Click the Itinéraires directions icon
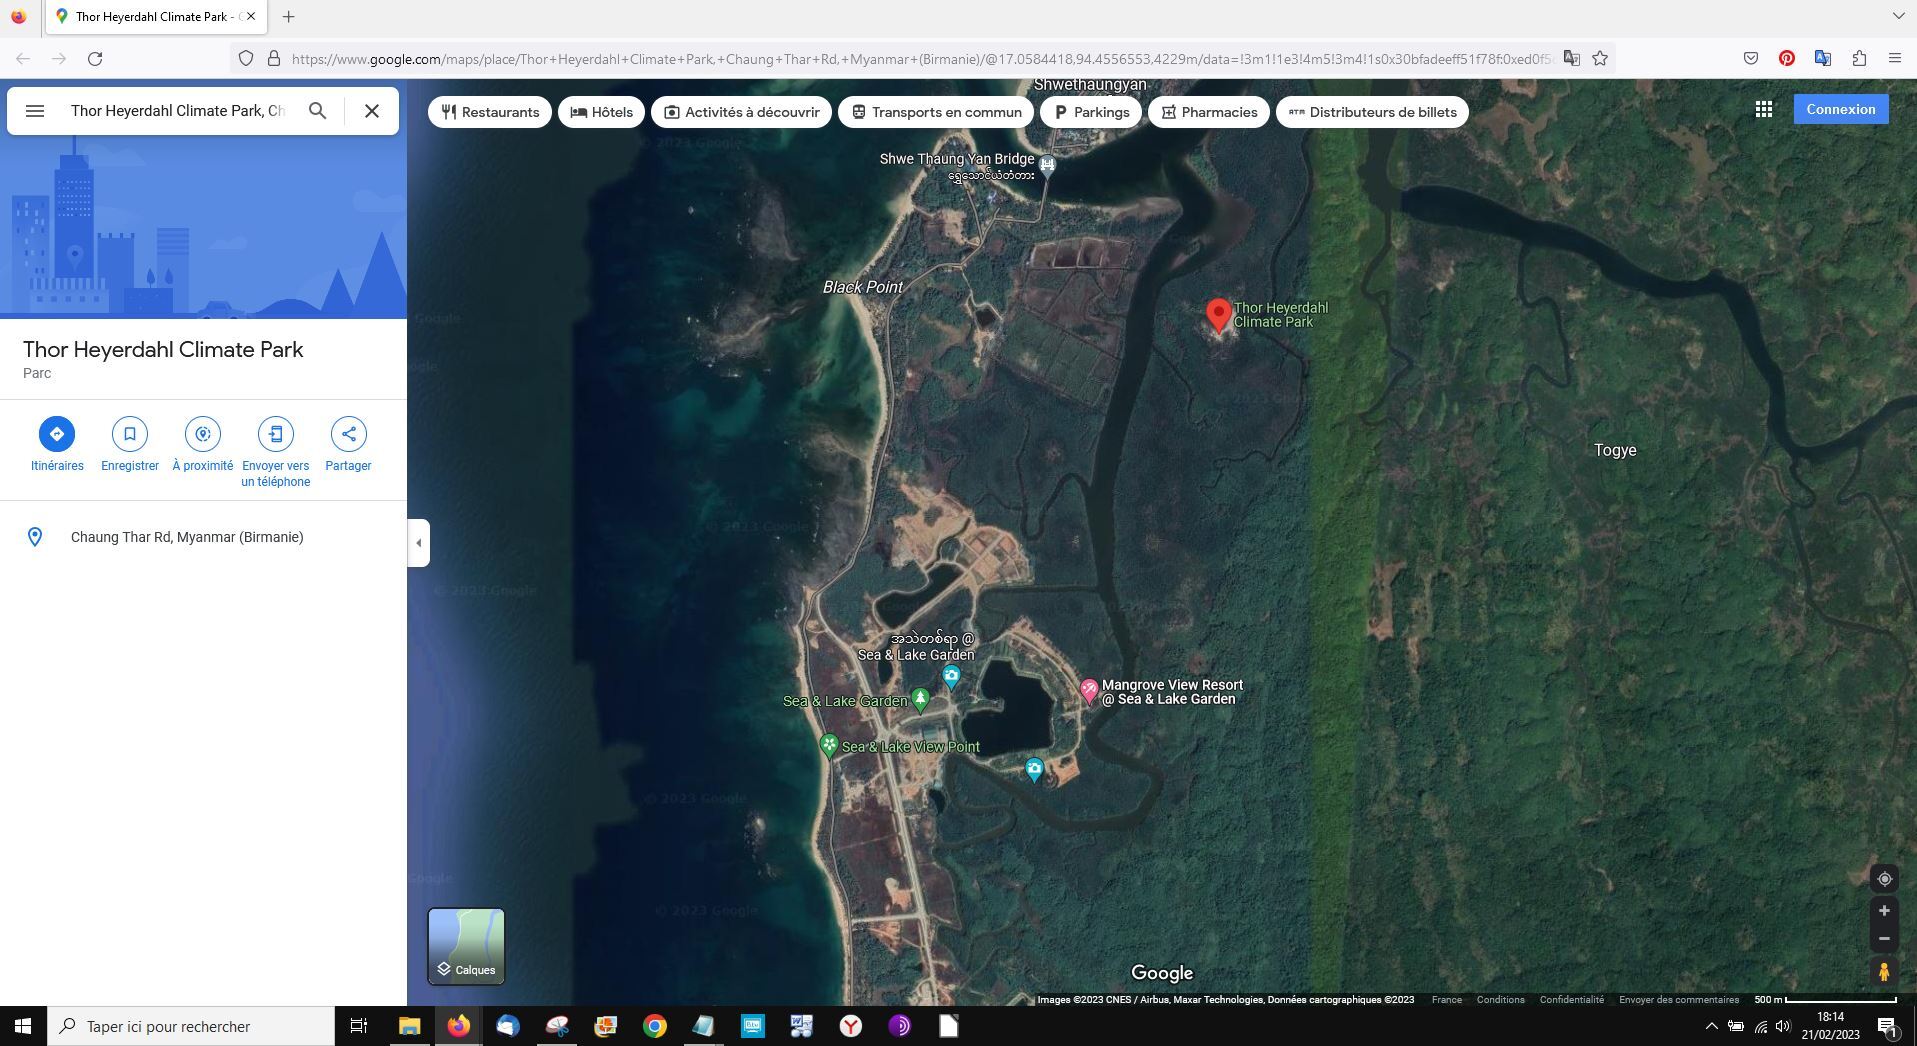The image size is (1917, 1046). [57, 434]
